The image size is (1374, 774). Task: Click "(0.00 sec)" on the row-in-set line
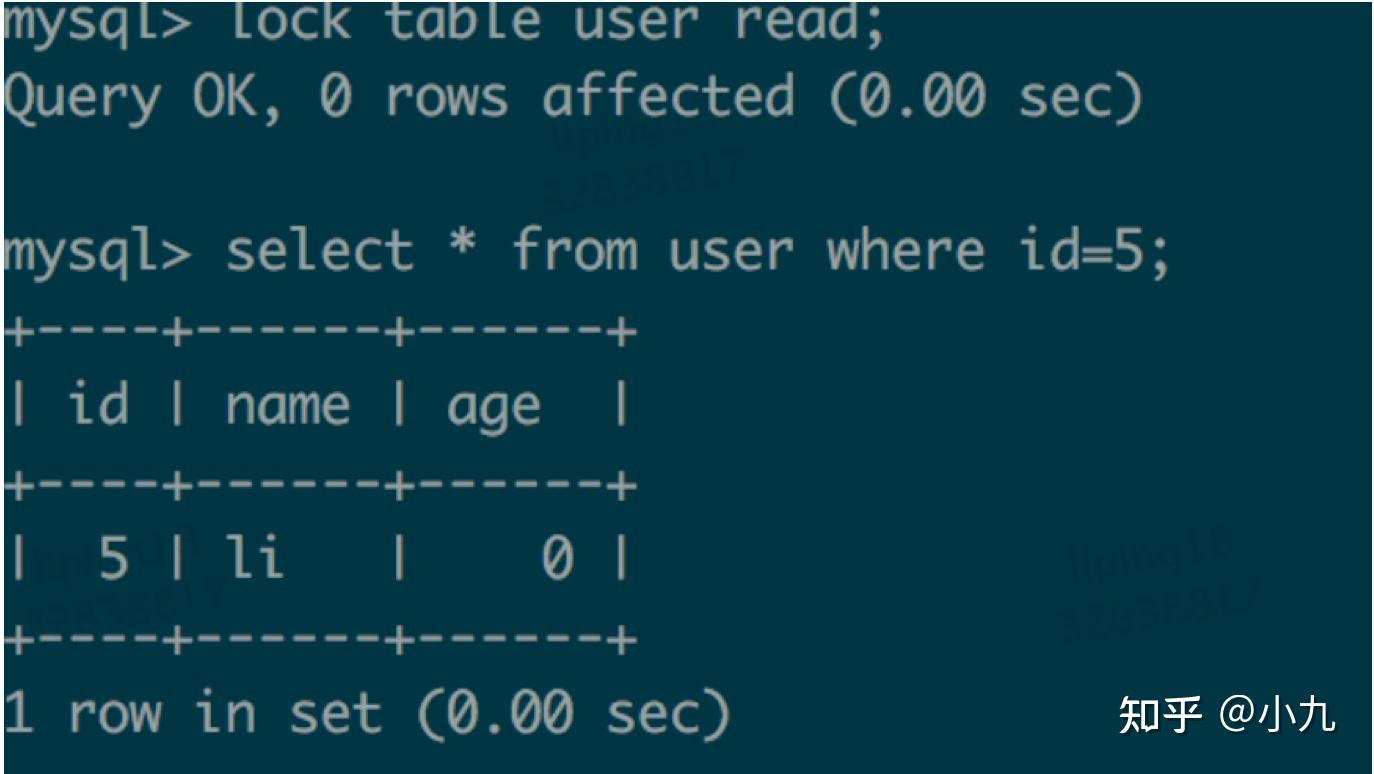[x=571, y=714]
